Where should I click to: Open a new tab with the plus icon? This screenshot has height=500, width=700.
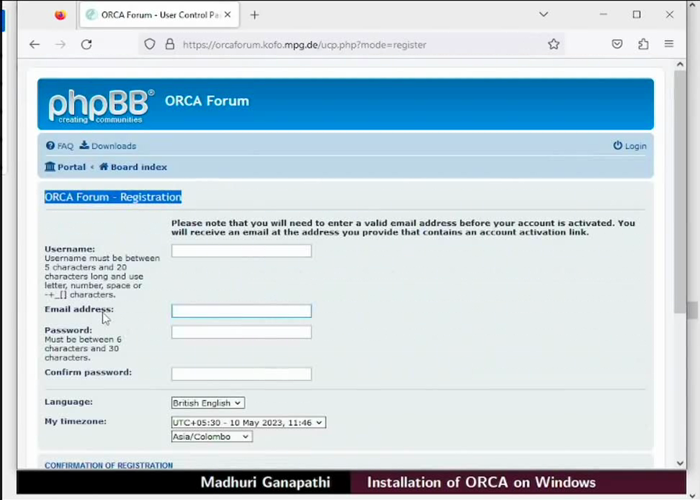point(254,15)
